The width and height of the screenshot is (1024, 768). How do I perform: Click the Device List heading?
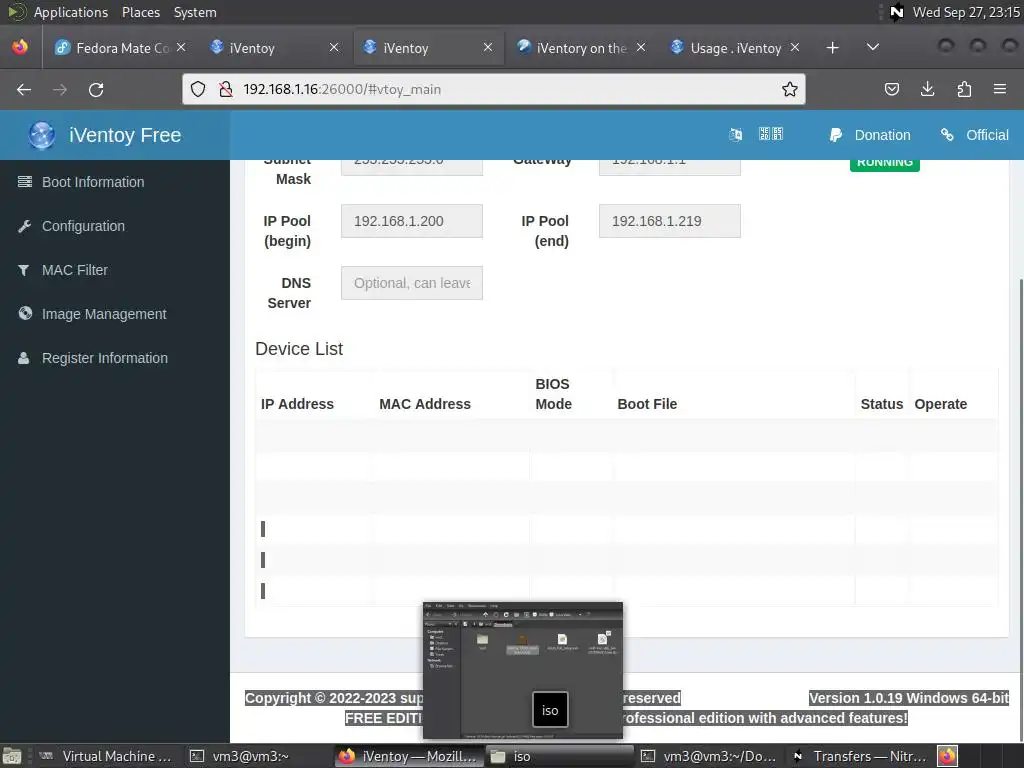click(x=298, y=349)
